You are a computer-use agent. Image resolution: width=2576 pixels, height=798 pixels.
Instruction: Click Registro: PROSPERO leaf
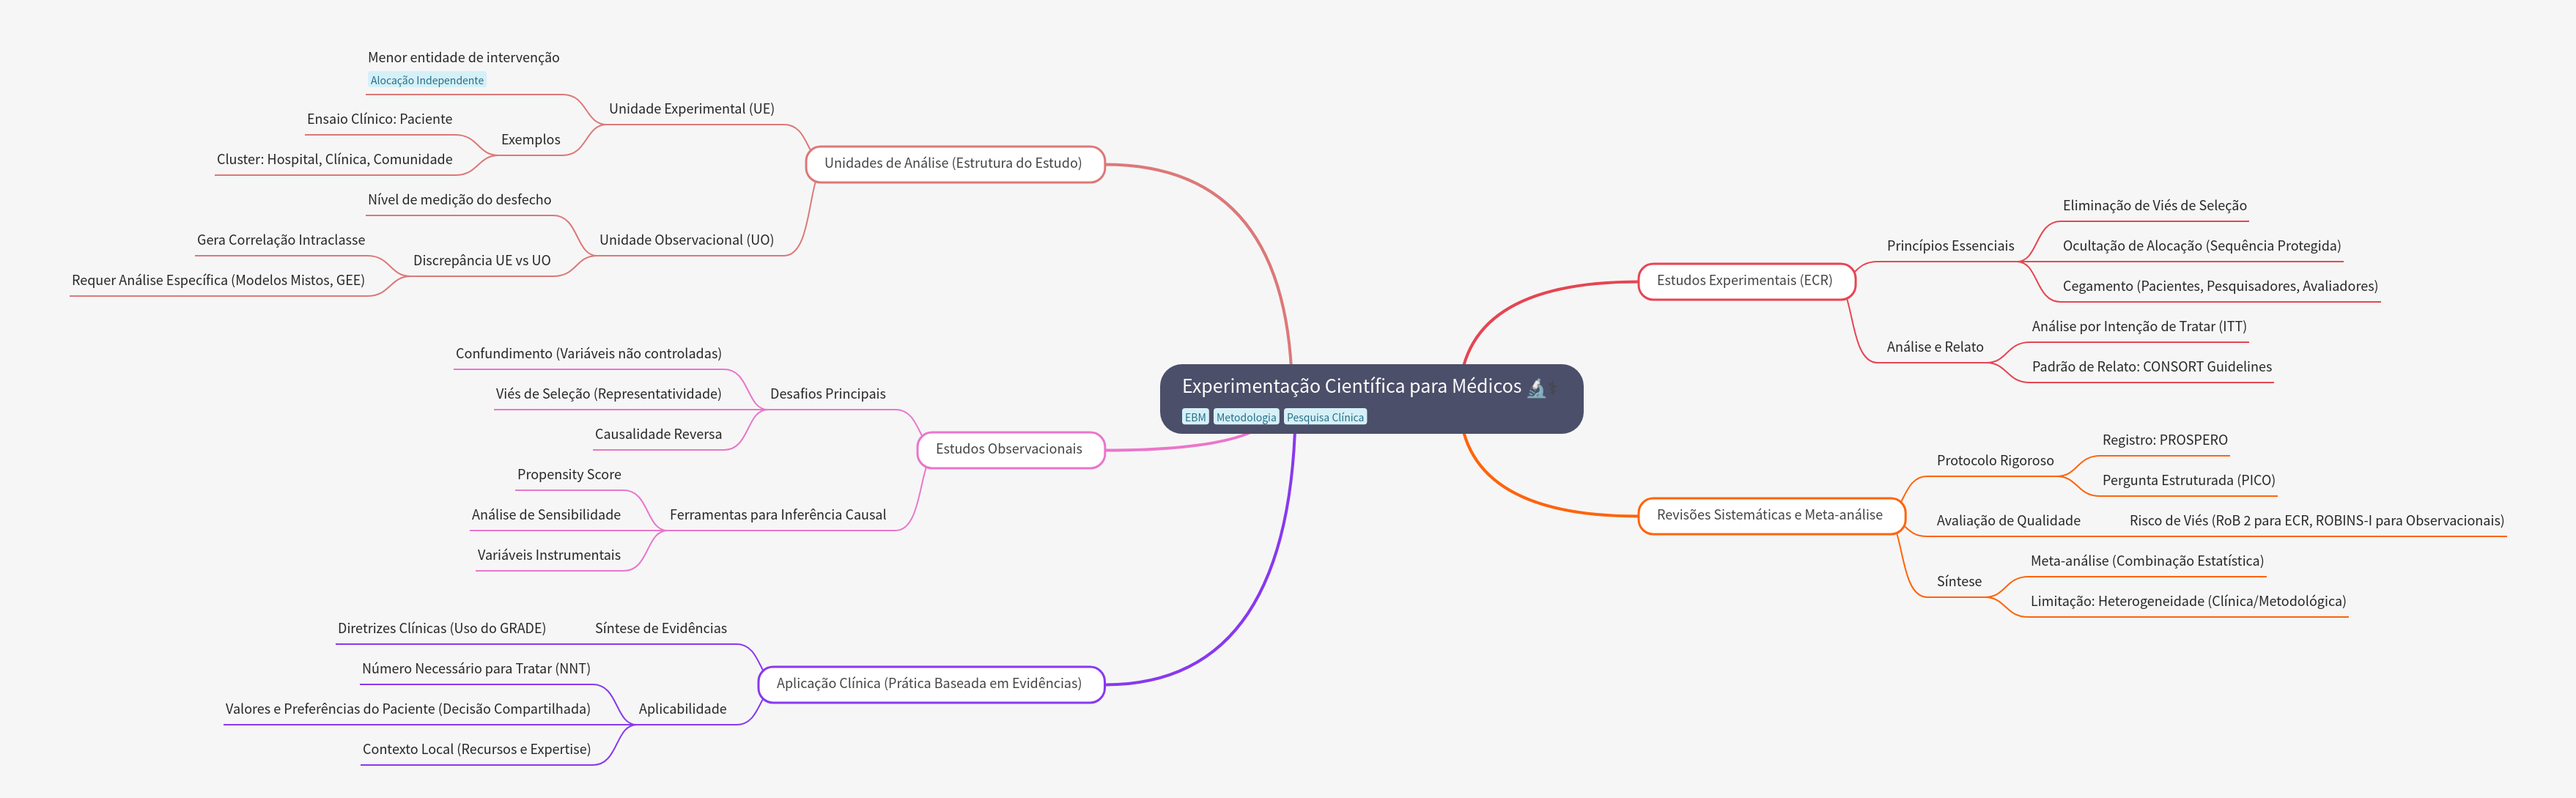2164,440
